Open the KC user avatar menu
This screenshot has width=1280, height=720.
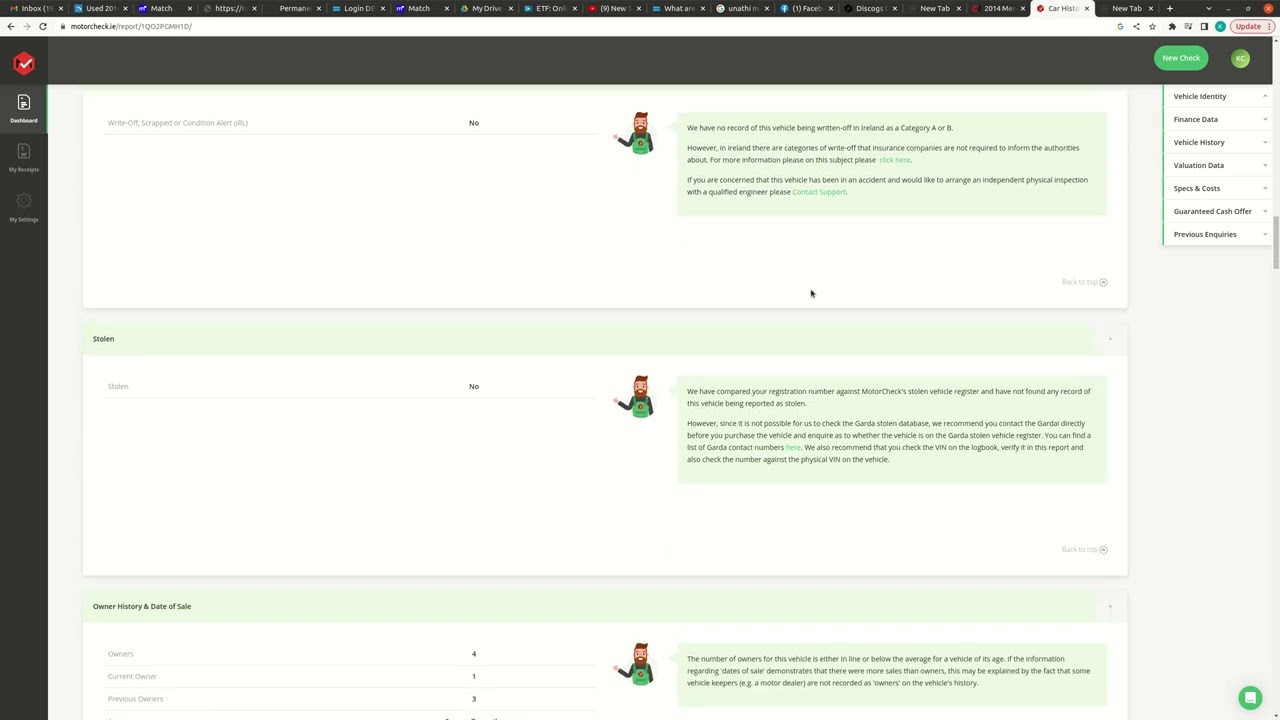(1240, 58)
